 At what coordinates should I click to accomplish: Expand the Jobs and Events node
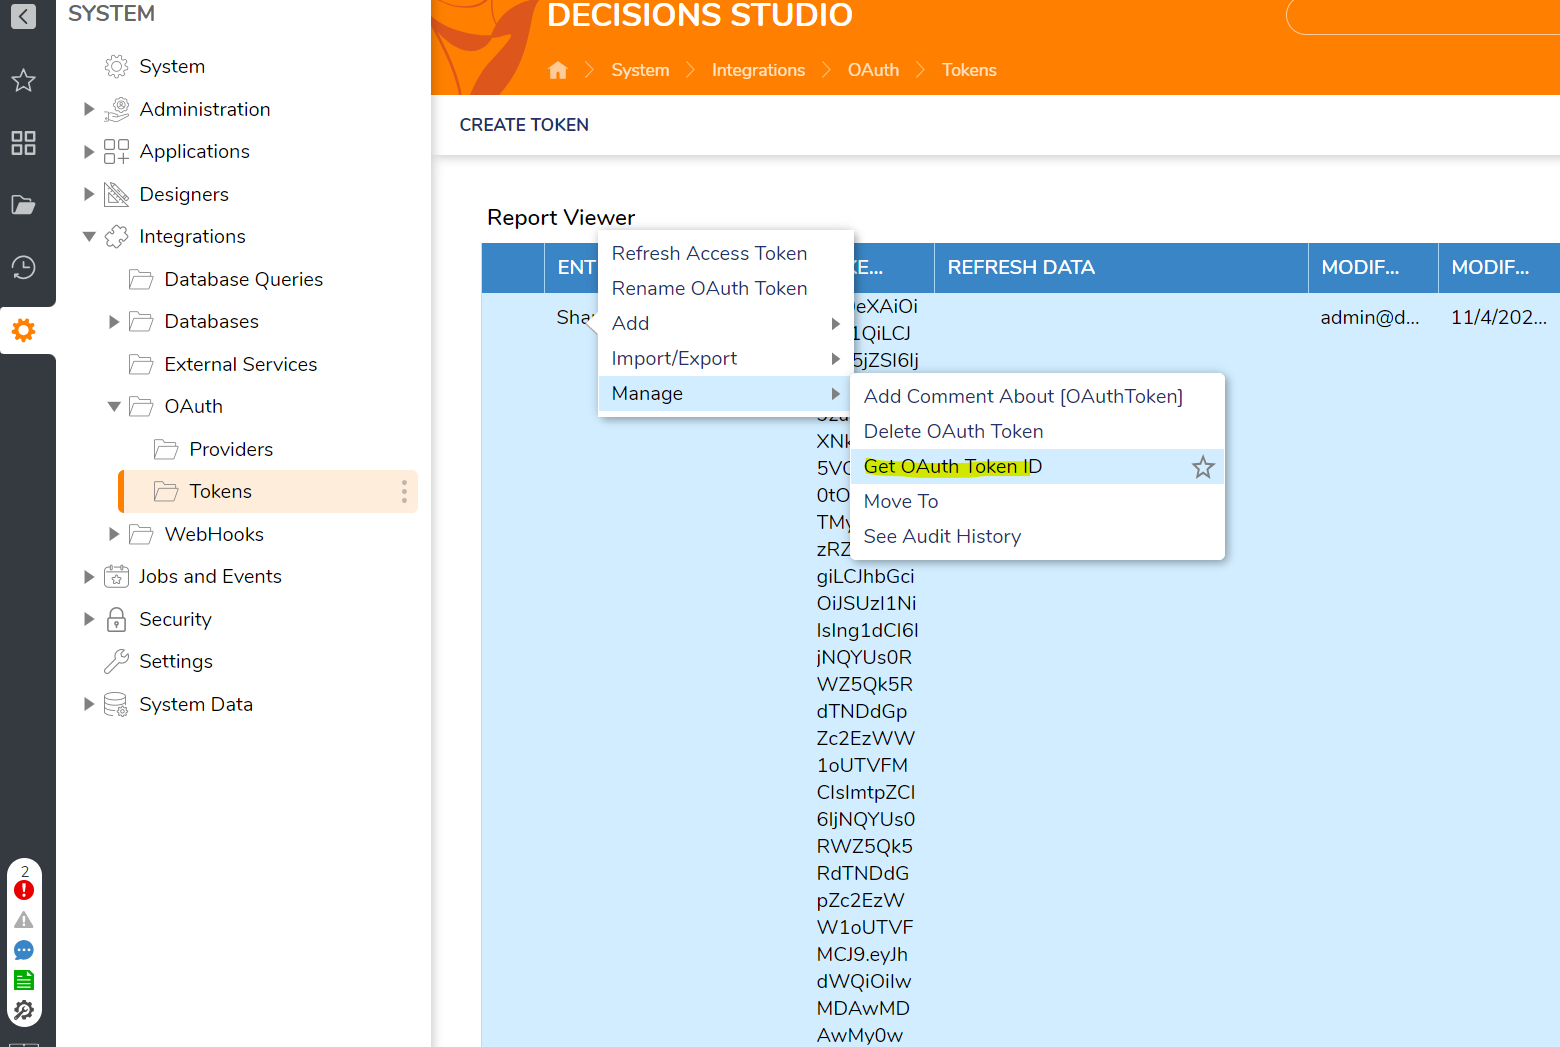[x=89, y=576]
